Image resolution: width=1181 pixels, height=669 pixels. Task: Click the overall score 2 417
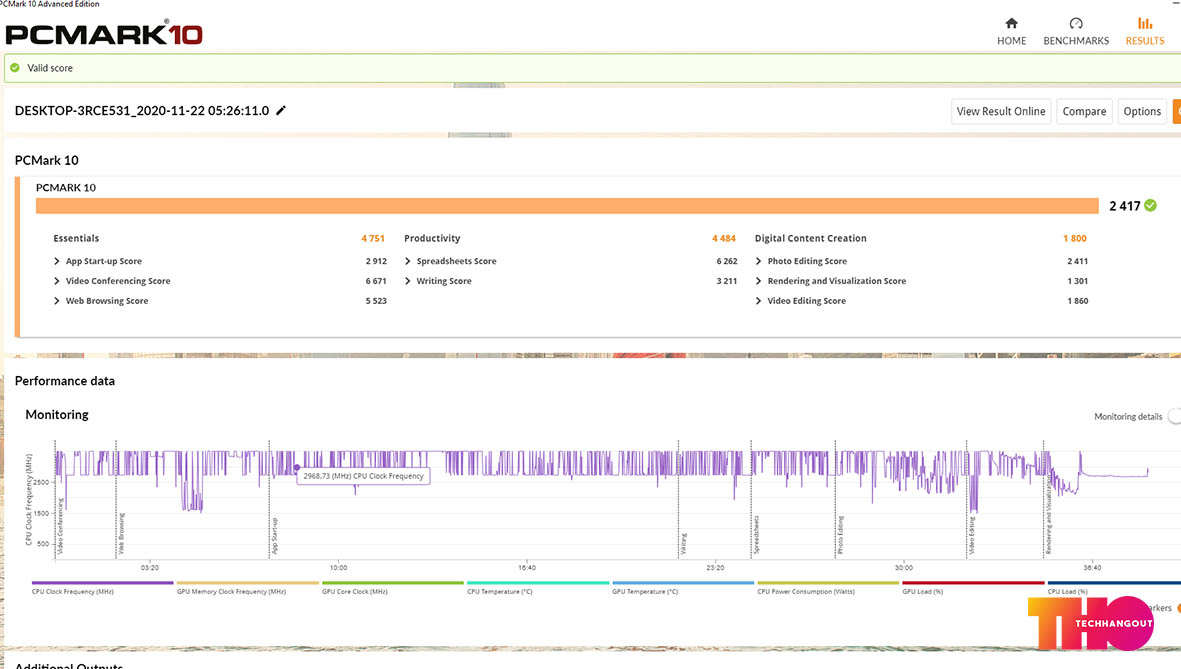click(x=1125, y=206)
